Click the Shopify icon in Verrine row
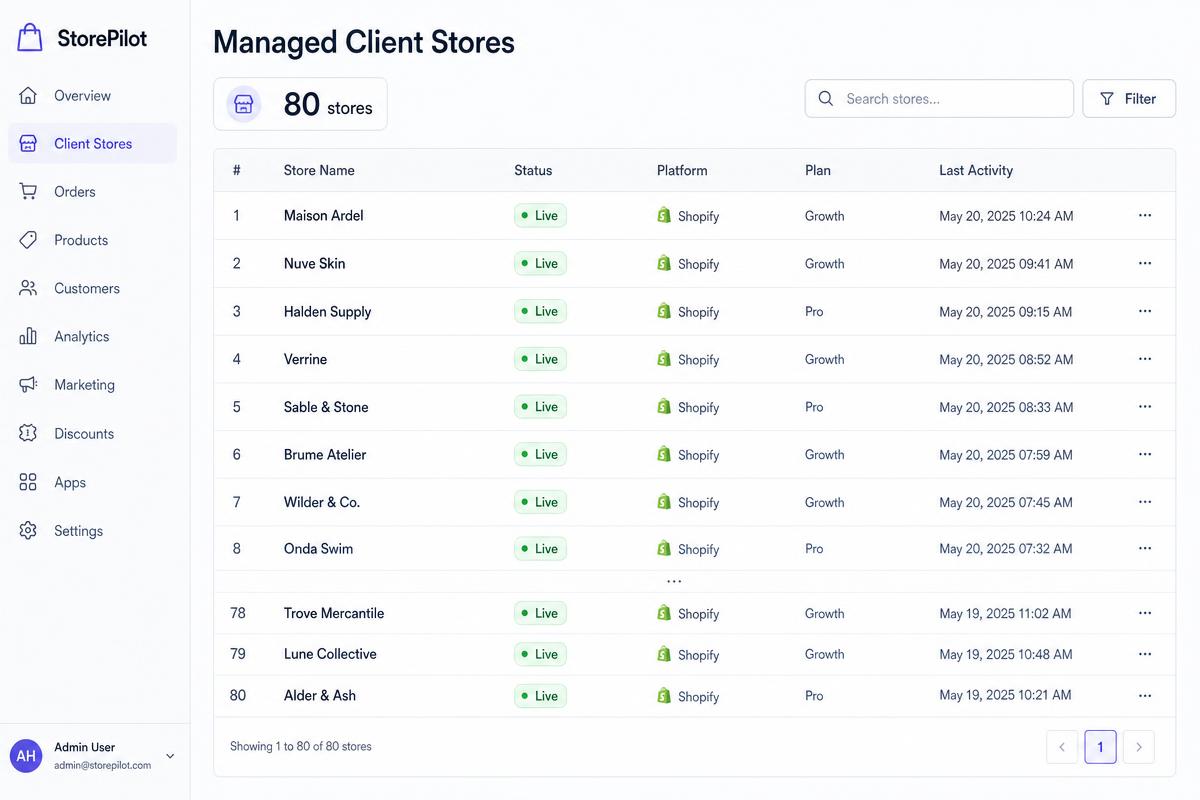Viewport: 1200px width, 800px height. 664,359
